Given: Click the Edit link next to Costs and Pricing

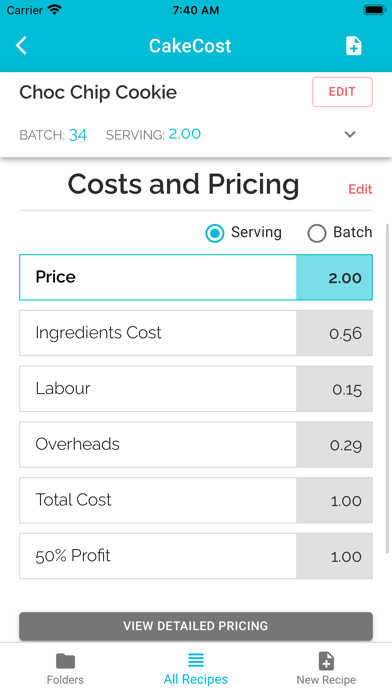Looking at the screenshot, I should tap(360, 190).
